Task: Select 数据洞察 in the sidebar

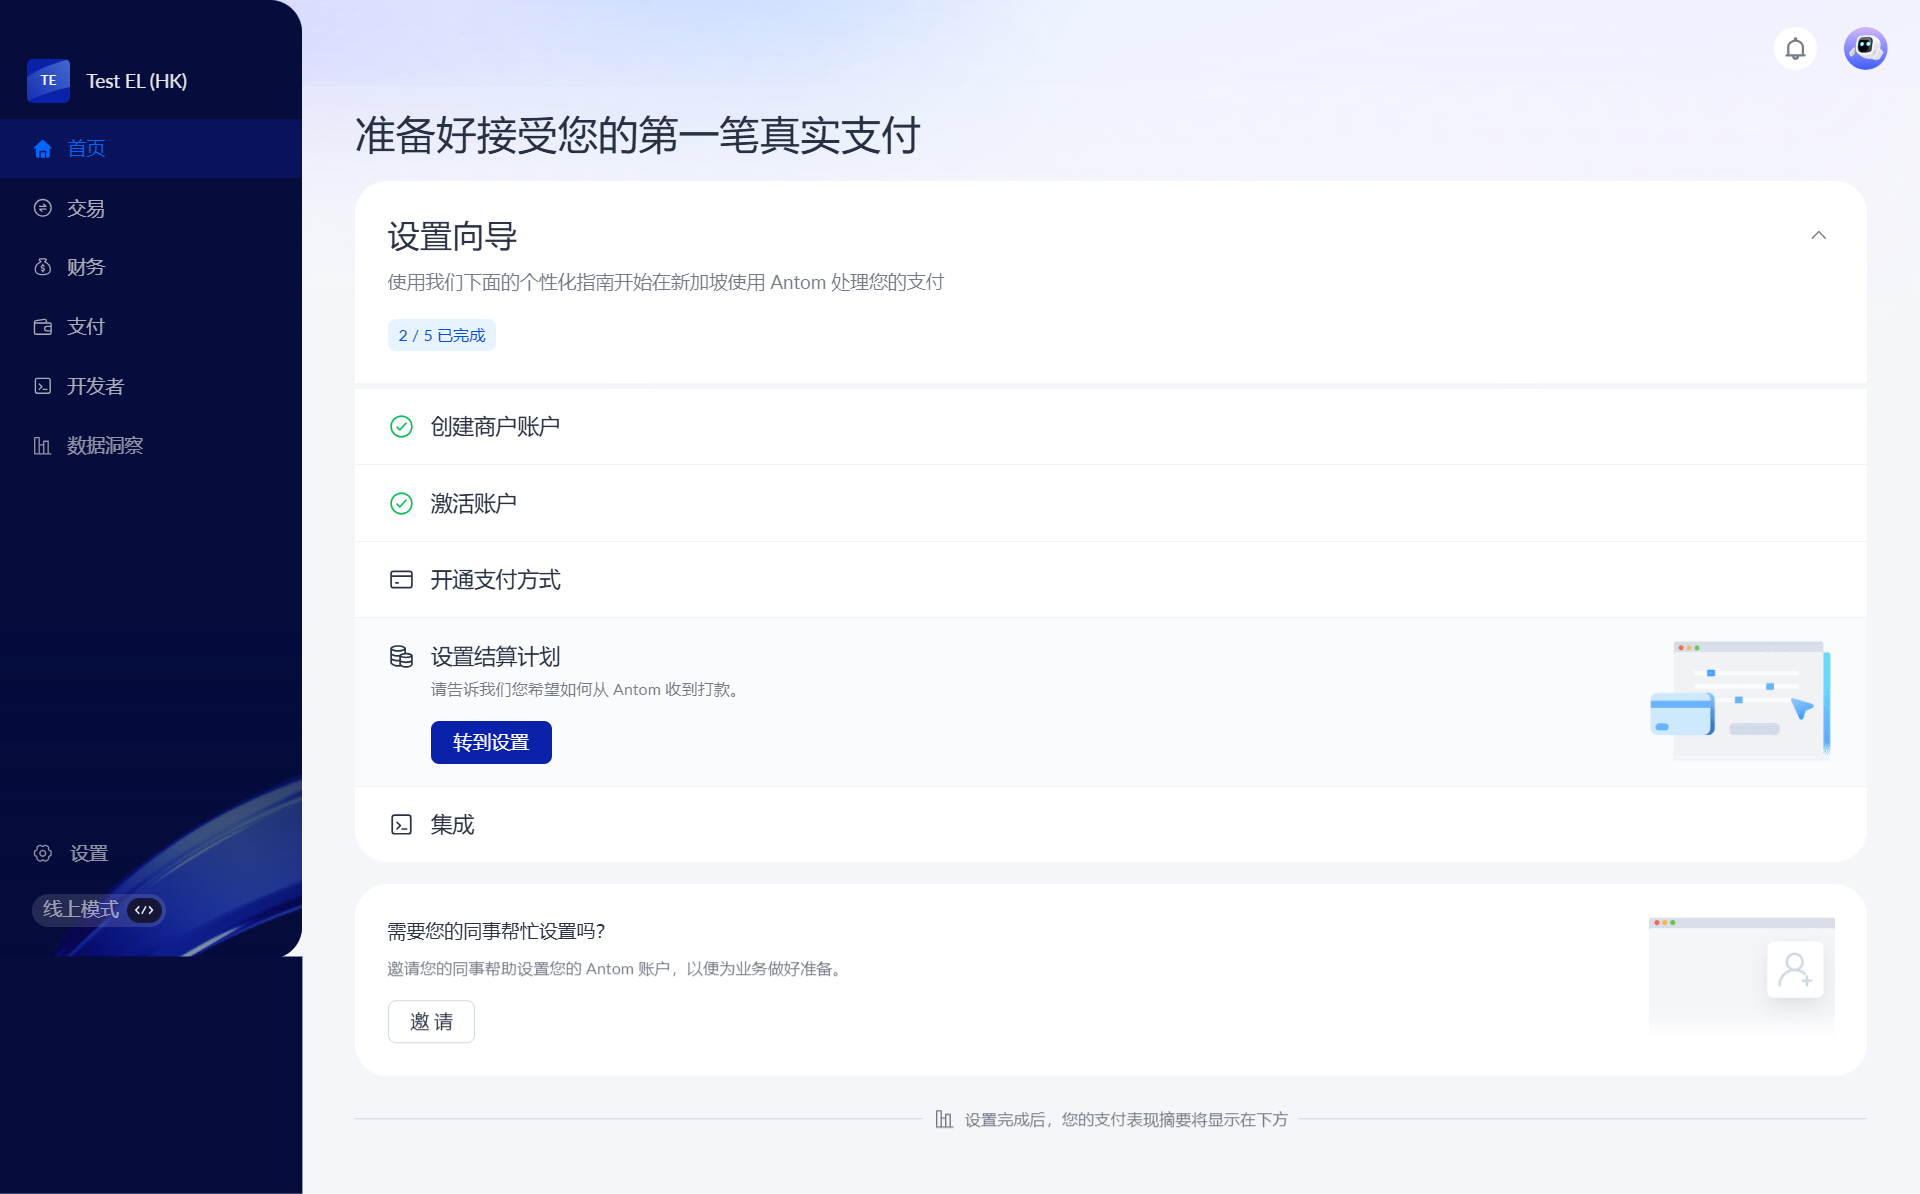Action: [x=105, y=446]
